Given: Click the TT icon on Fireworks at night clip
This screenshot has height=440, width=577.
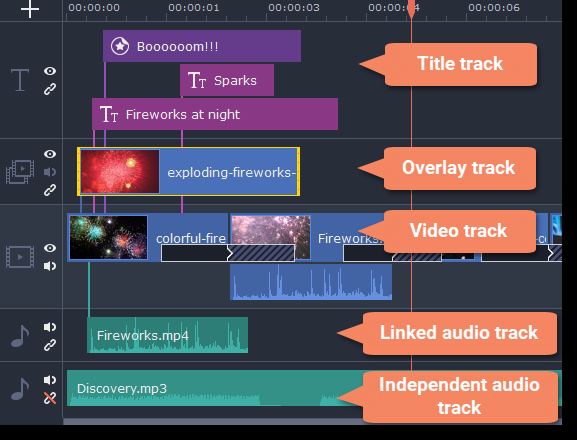Looking at the screenshot, I should (x=109, y=114).
